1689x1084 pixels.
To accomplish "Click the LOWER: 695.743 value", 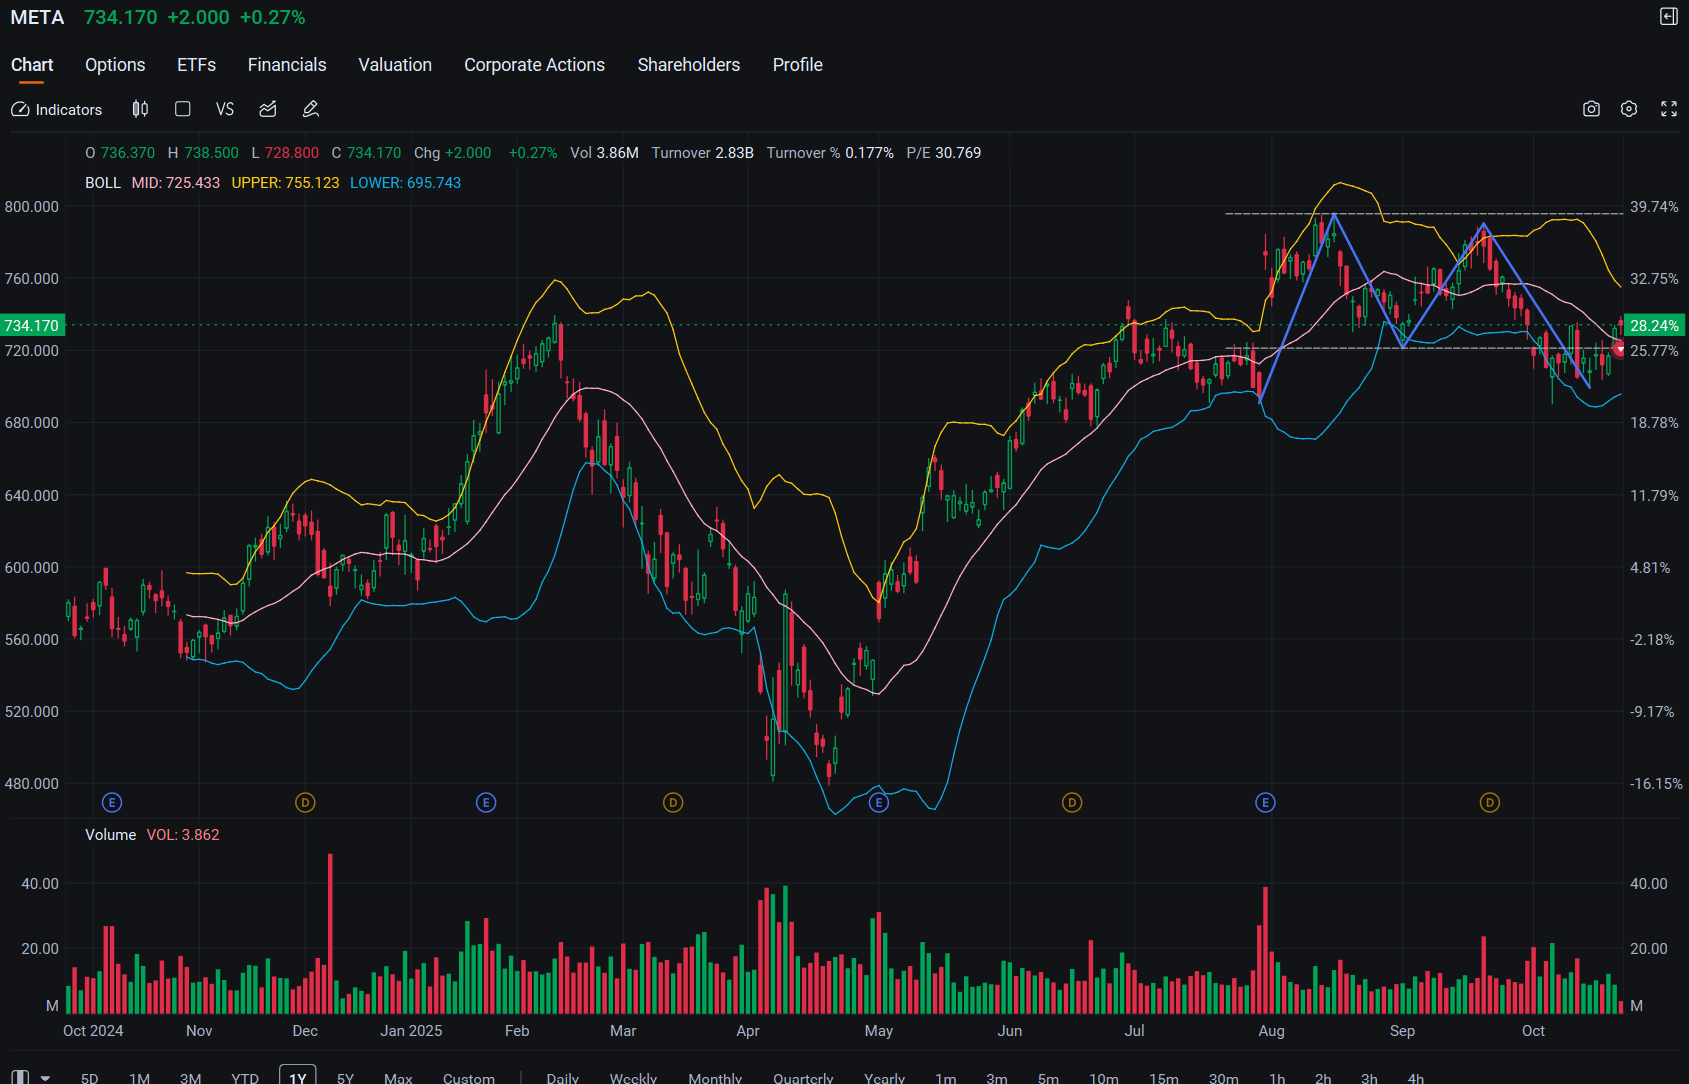I will click(405, 183).
